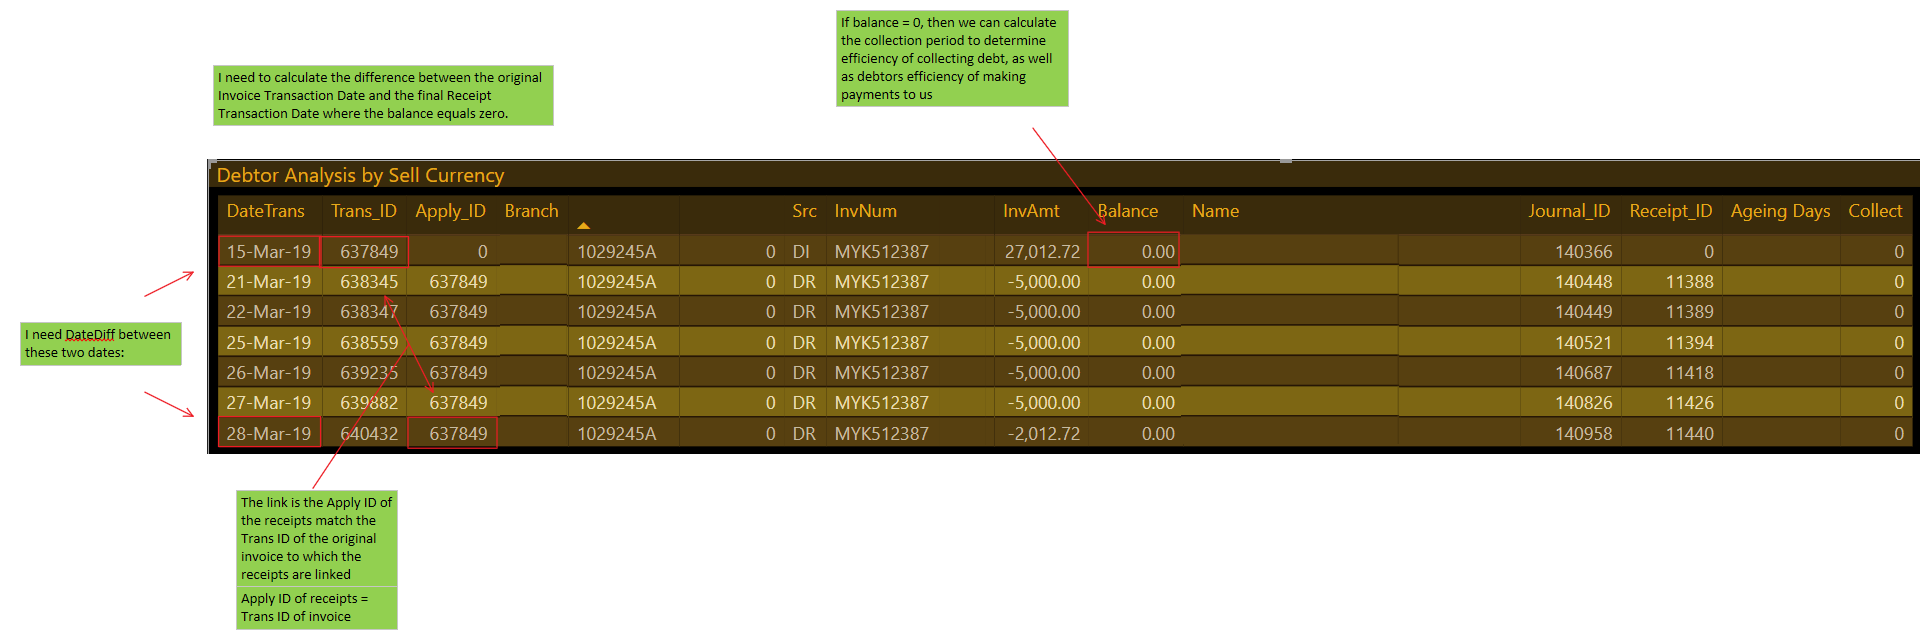Click invoice amount -2,012.72
Screen dimensions: 1928x639
point(1044,434)
